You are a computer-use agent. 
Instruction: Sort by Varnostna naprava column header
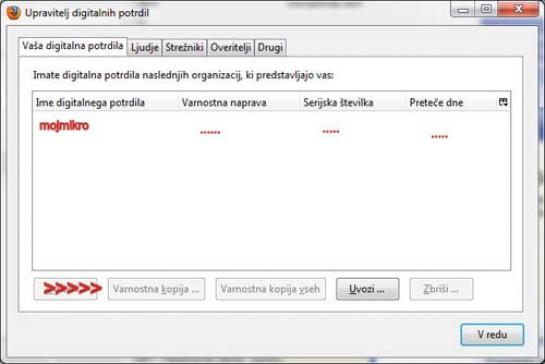coord(239,103)
